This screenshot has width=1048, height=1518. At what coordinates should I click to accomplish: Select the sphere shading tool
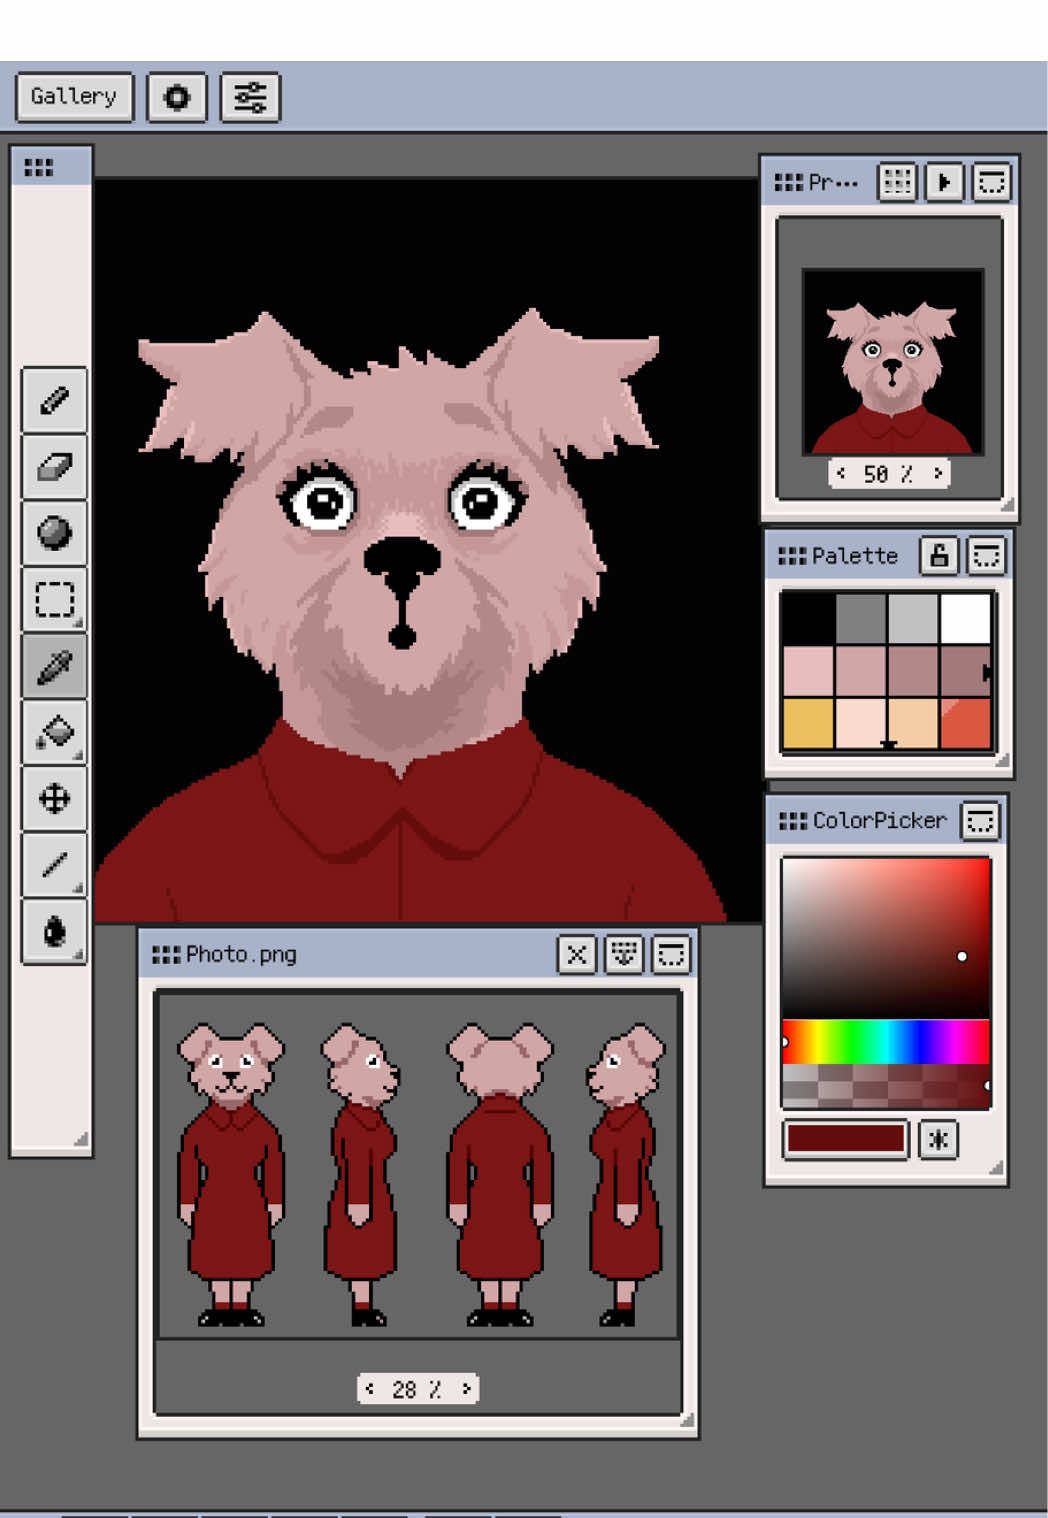click(x=54, y=532)
